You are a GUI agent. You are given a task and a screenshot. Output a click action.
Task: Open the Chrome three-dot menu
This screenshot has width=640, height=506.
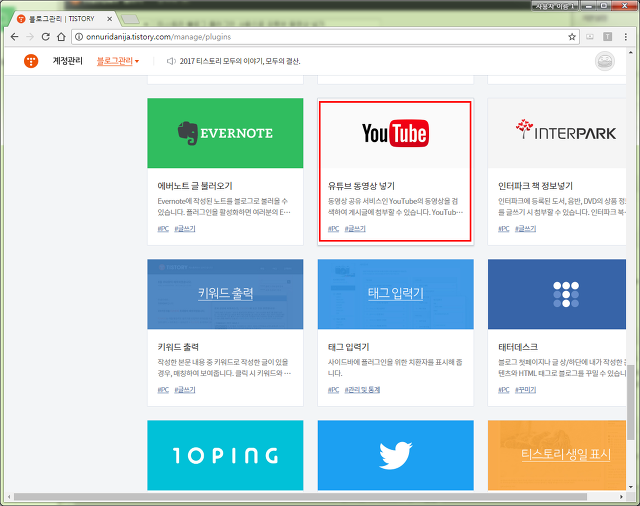[x=625, y=37]
